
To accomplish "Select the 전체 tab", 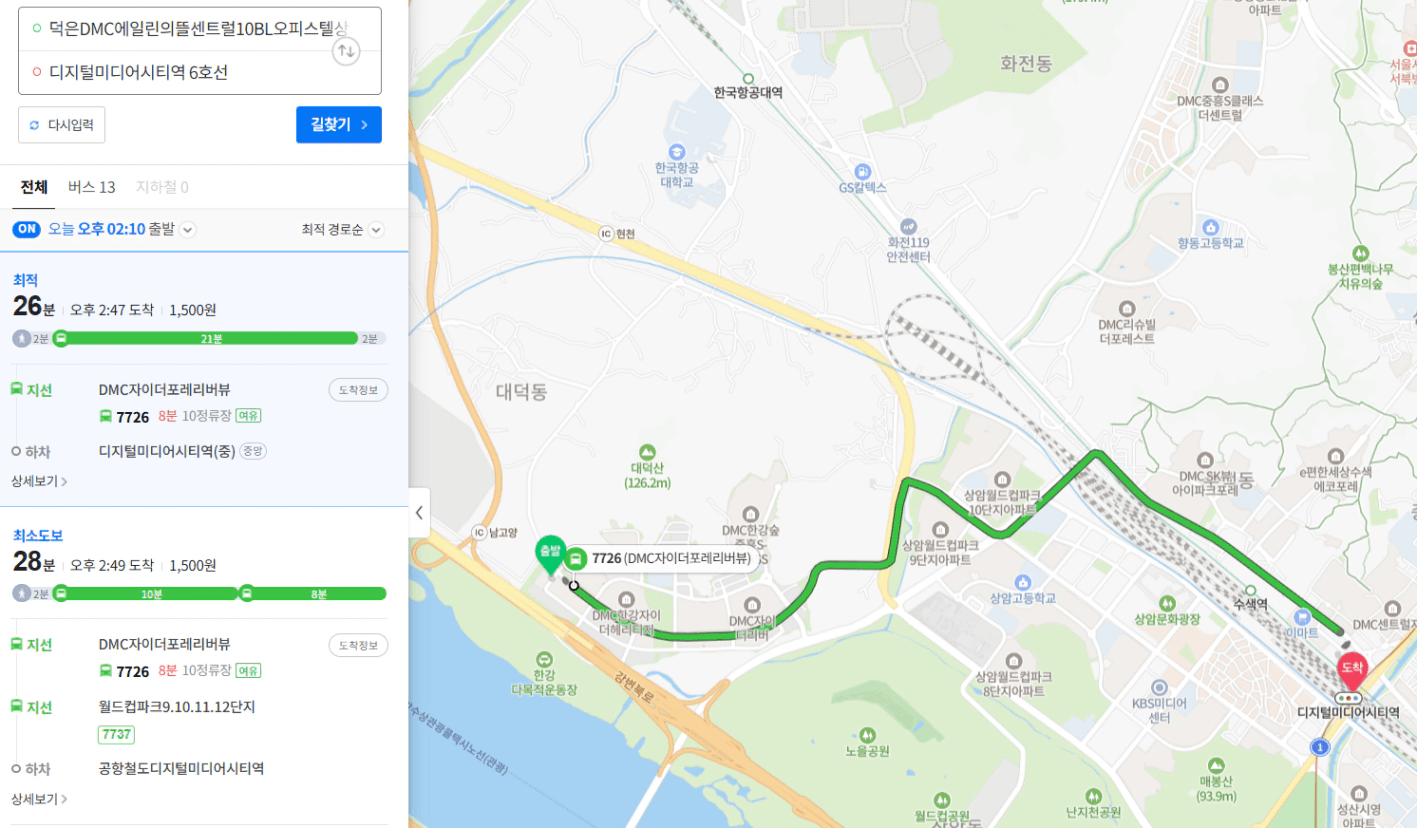I will pos(34,187).
